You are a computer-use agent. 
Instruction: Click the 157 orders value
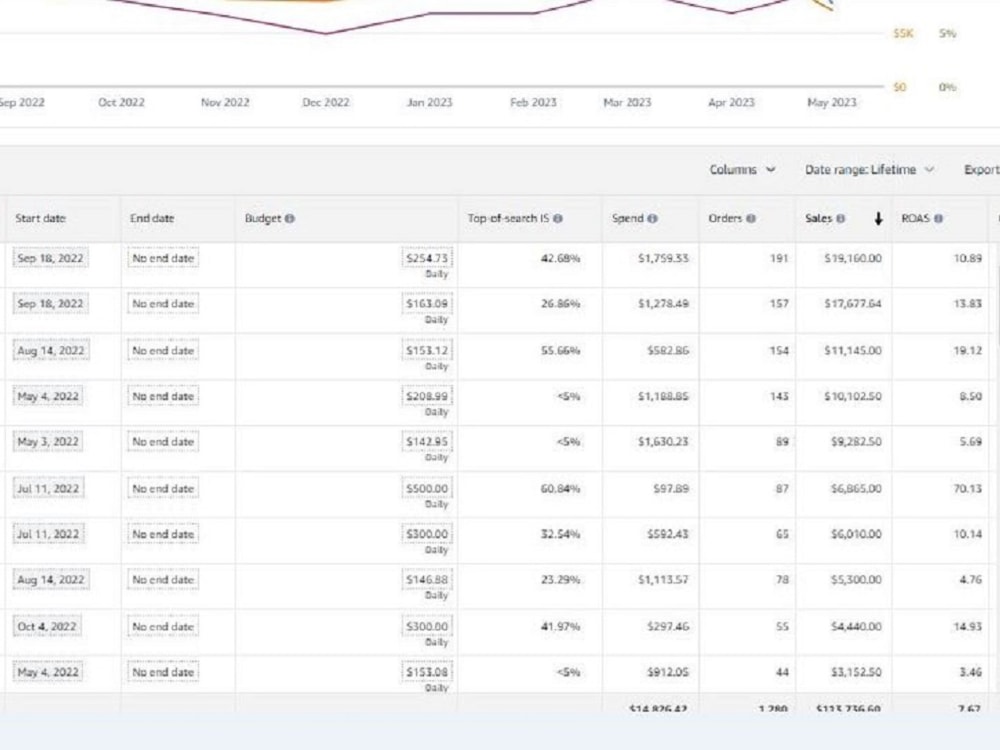tap(779, 304)
